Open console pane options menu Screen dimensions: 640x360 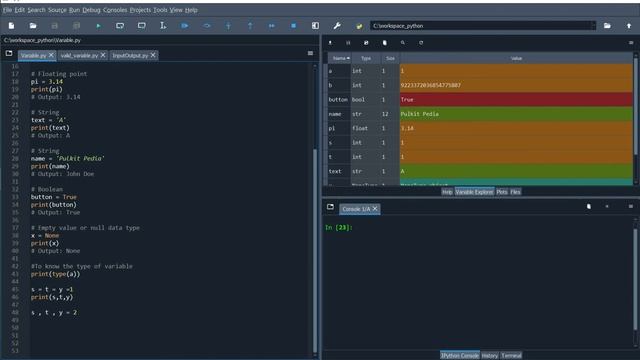tap(631, 207)
